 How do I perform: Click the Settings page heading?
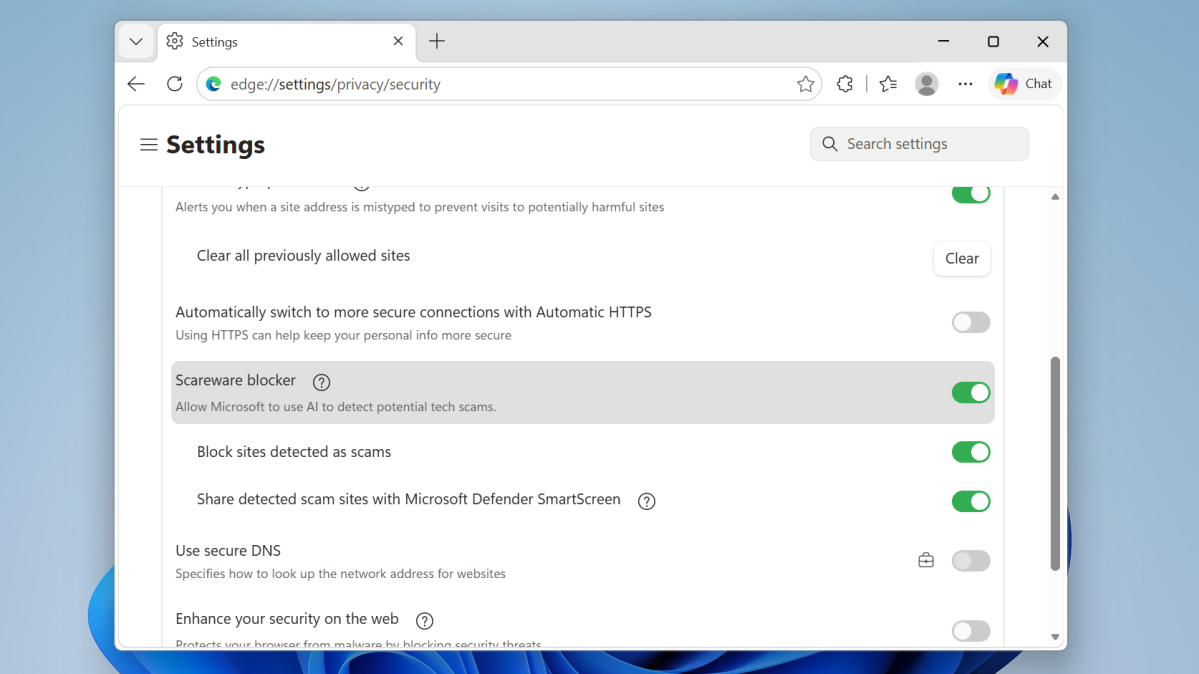point(216,145)
